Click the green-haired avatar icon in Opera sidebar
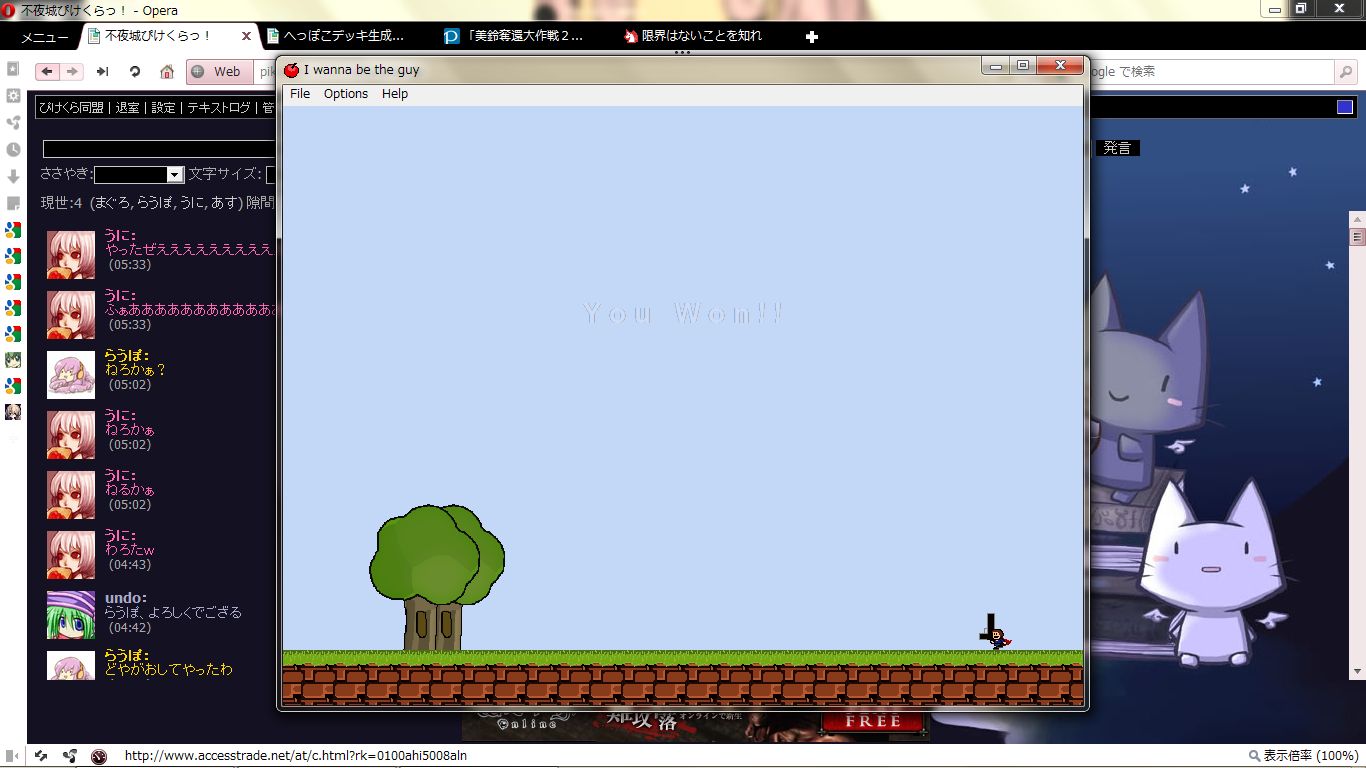The image size is (1366, 768). [x=13, y=360]
